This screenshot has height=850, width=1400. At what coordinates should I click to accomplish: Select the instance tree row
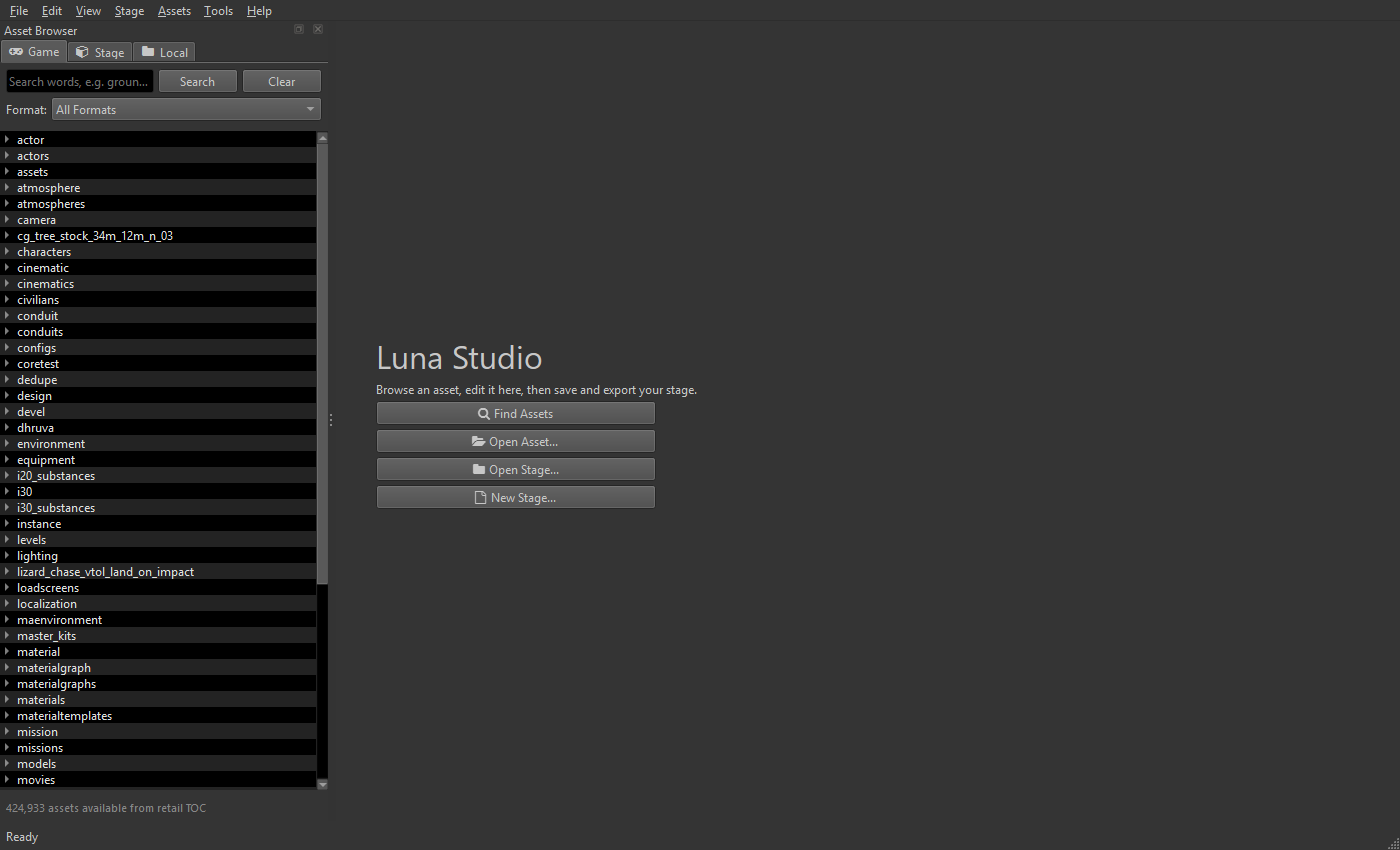158,524
